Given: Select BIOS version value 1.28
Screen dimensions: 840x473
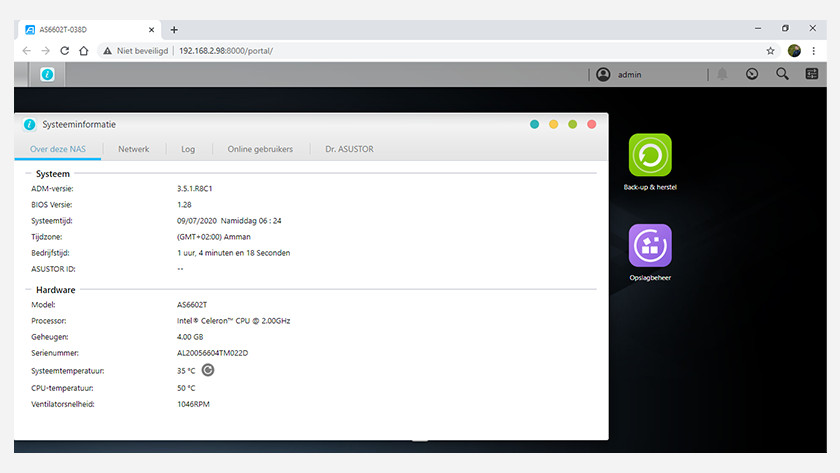Looking at the screenshot, I should pyautogui.click(x=184, y=205).
